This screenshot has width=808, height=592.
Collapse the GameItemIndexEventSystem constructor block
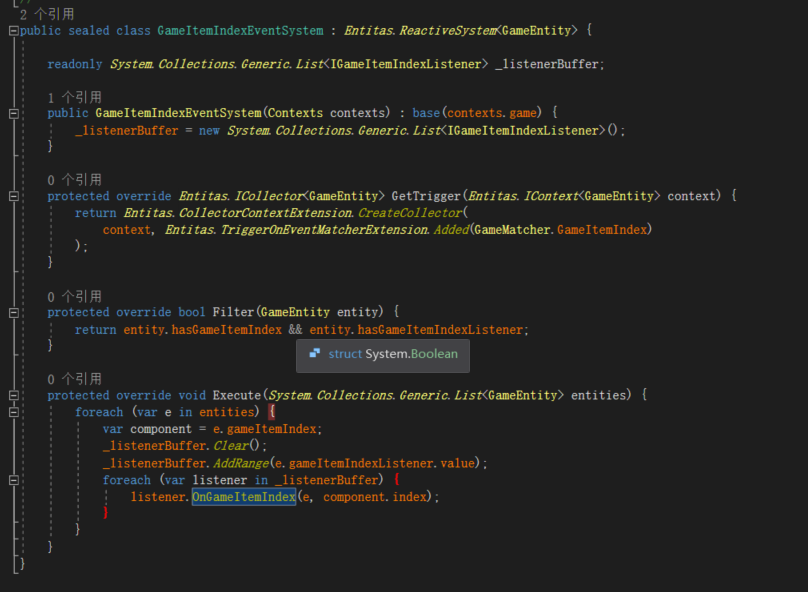tap(14, 113)
